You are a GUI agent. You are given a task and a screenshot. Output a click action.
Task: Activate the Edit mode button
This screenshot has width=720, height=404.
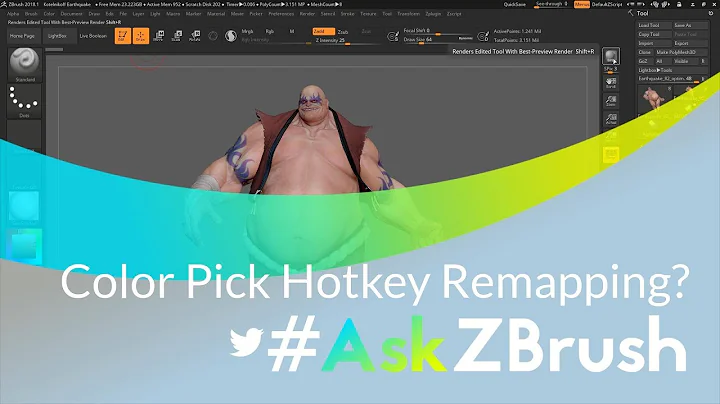pyautogui.click(x=123, y=36)
